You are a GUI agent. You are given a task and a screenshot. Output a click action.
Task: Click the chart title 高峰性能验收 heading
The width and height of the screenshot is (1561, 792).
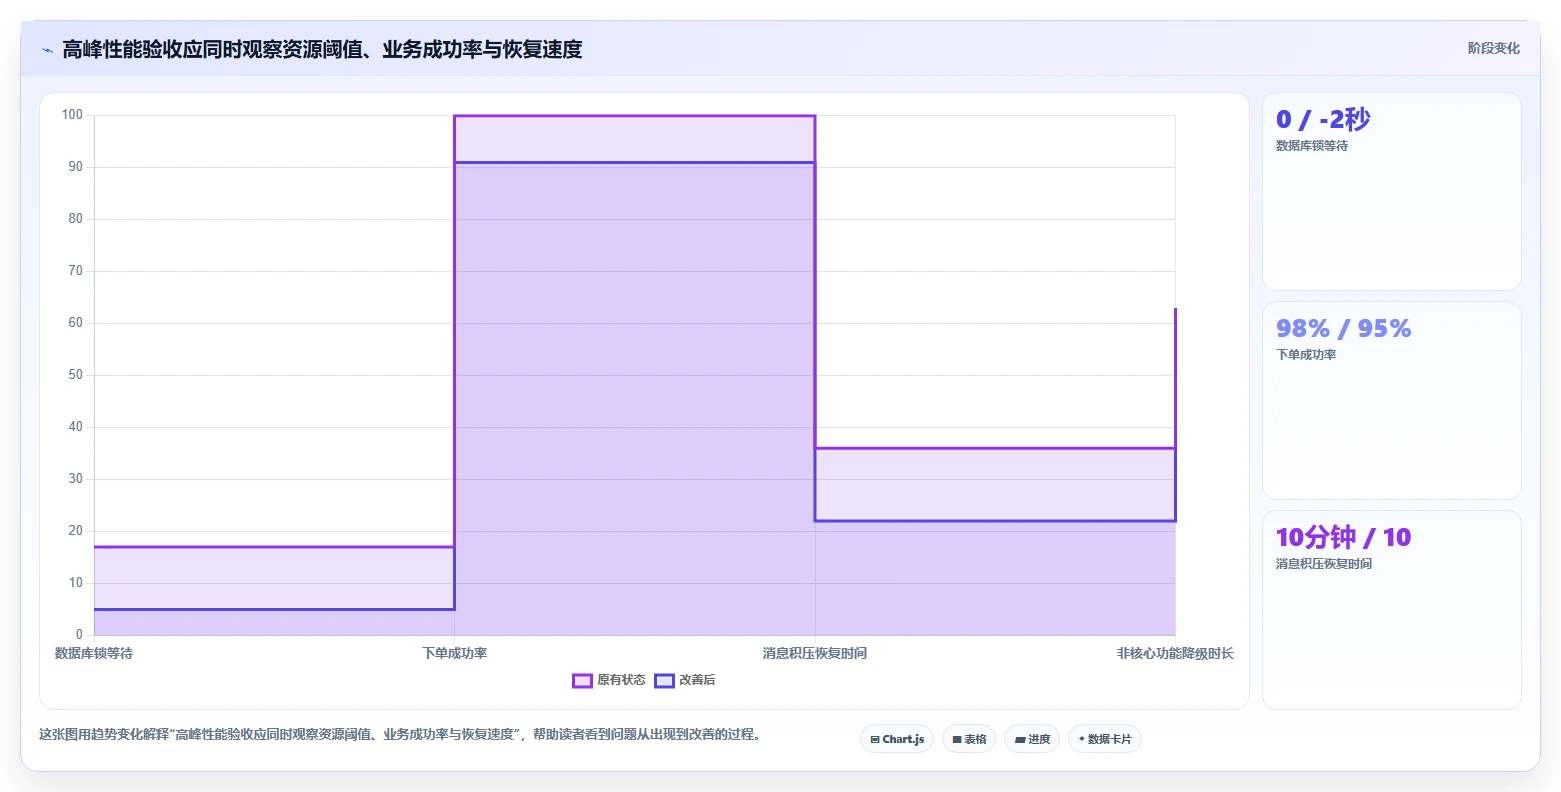point(322,49)
